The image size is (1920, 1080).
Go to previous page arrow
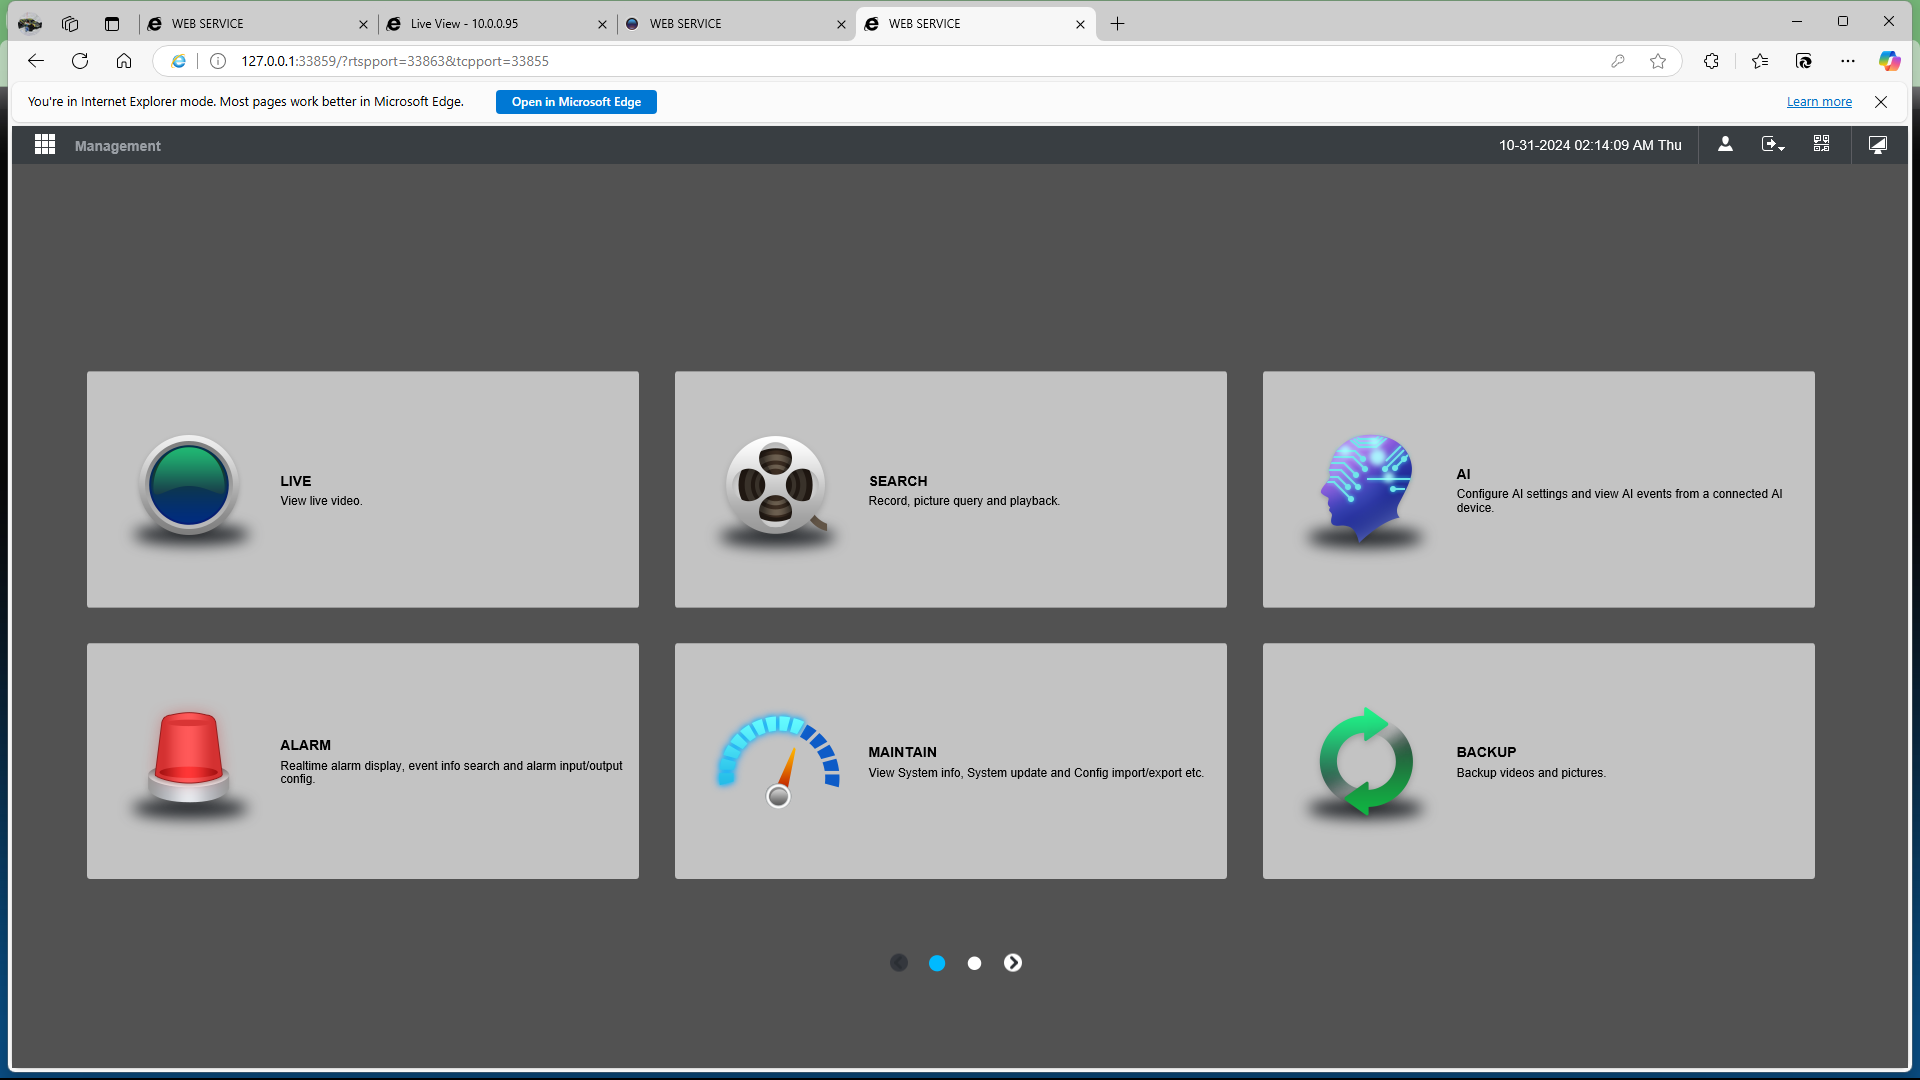tap(899, 963)
